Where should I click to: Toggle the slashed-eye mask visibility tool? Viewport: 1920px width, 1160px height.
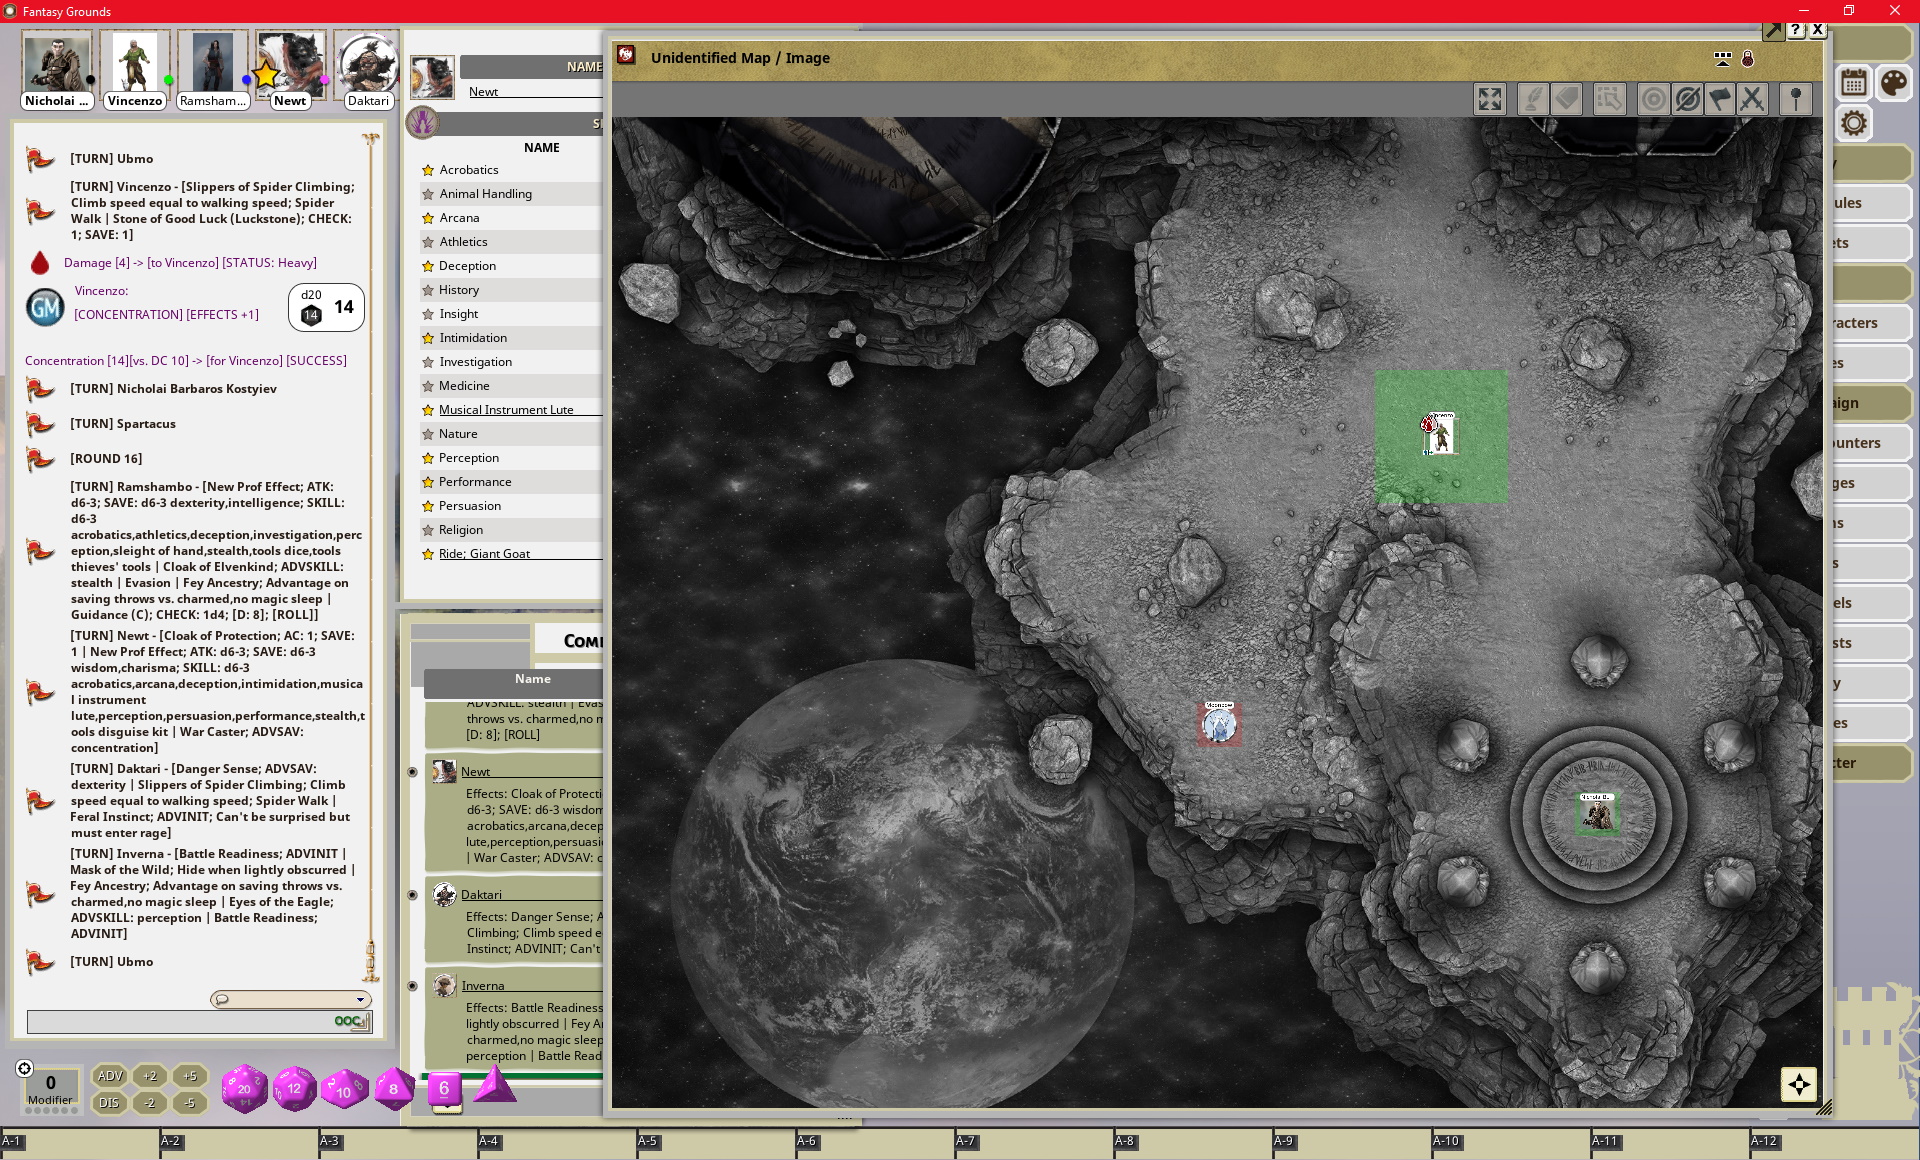coord(1687,99)
